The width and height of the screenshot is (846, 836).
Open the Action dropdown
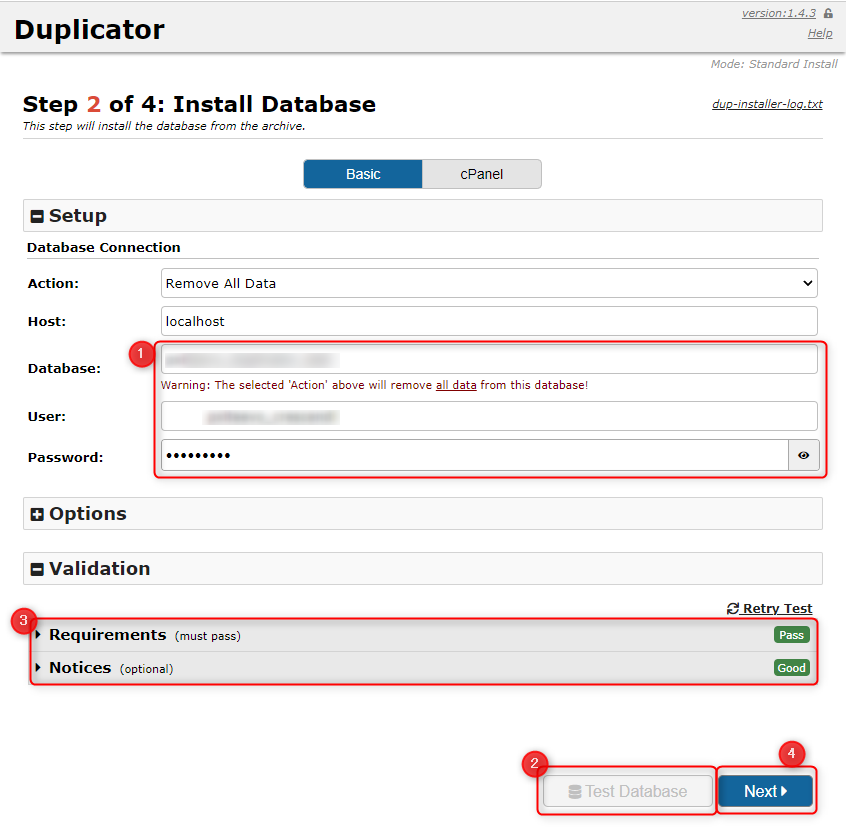(x=489, y=283)
